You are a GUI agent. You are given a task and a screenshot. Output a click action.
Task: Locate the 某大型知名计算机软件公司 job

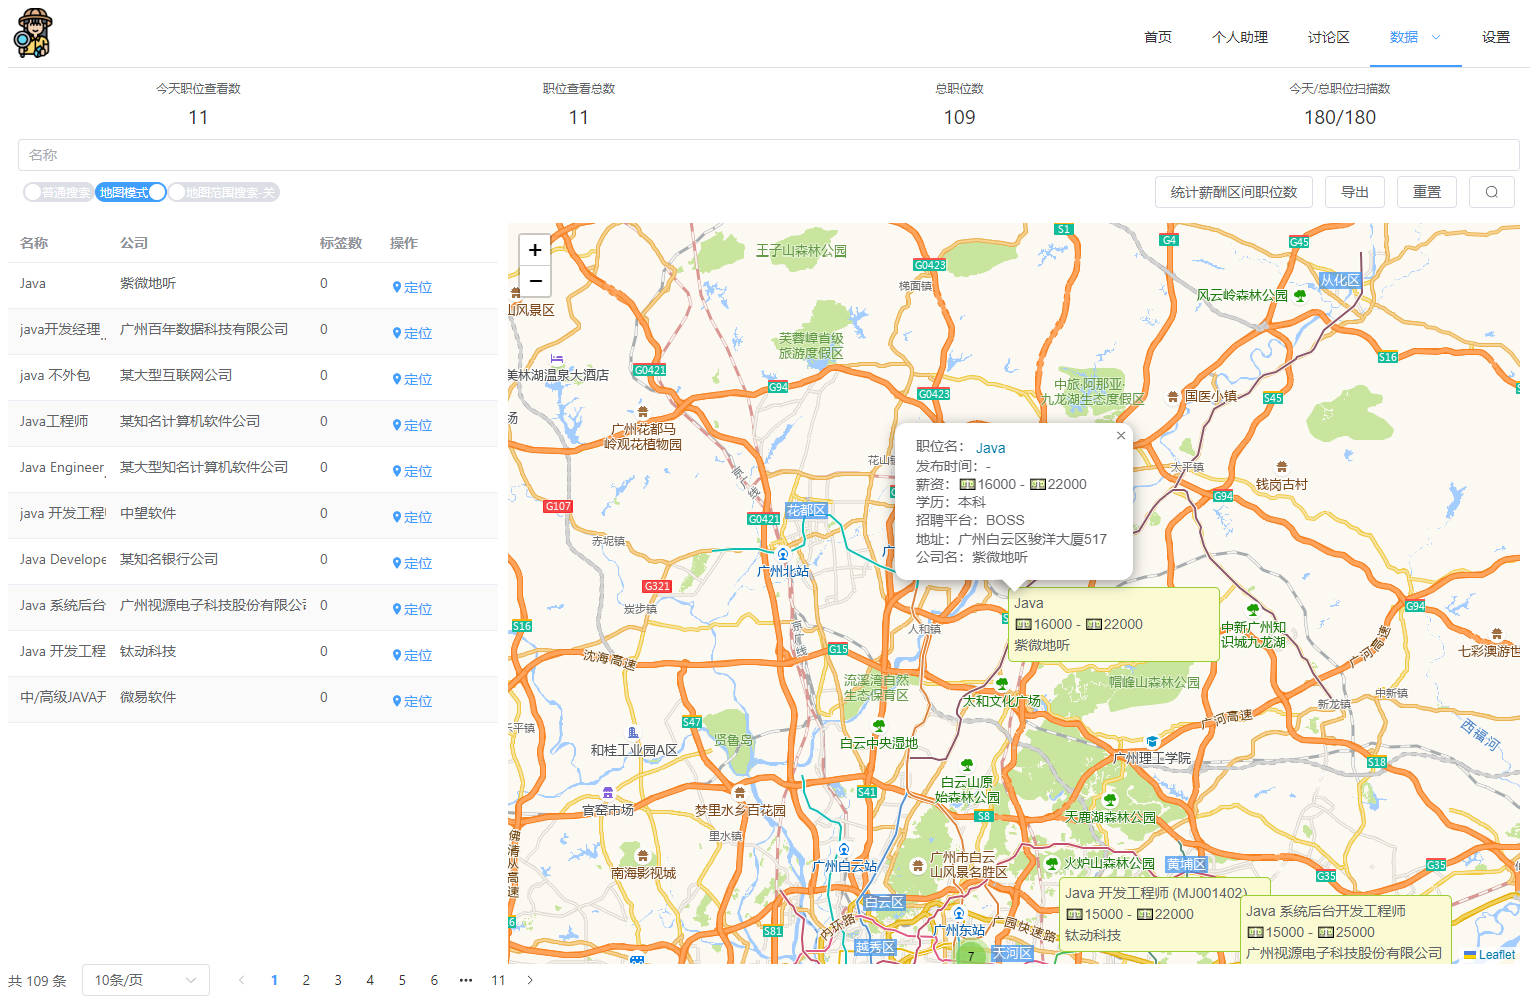click(x=412, y=471)
